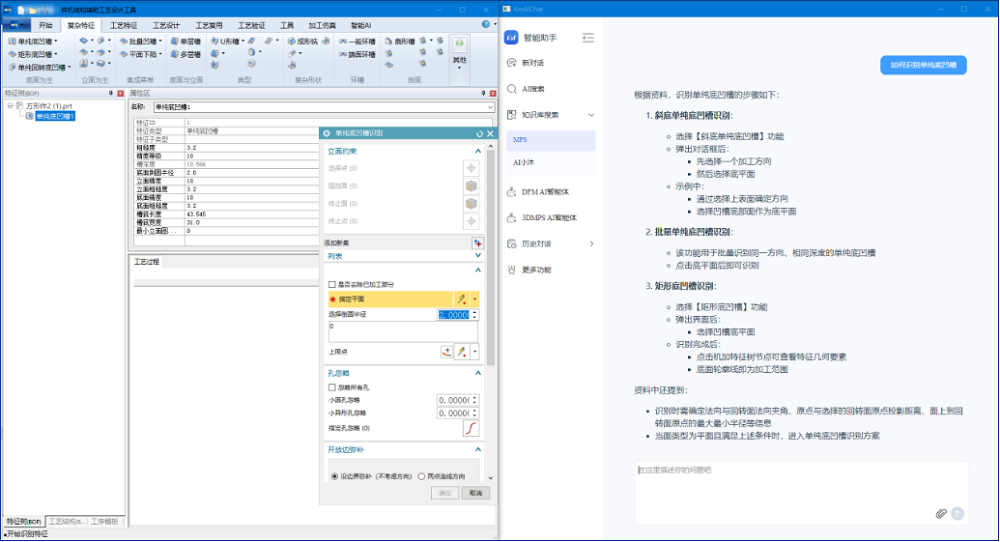Open the 上限点 dropdown arrow

474,351
